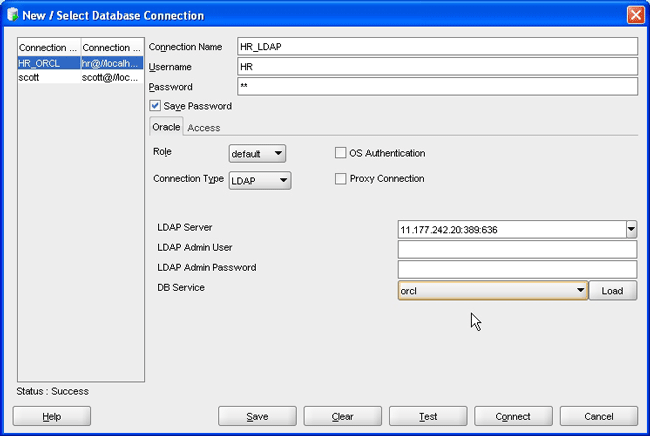Expand the LDAP Server dropdown arrow
The height and width of the screenshot is (436, 650).
(631, 229)
